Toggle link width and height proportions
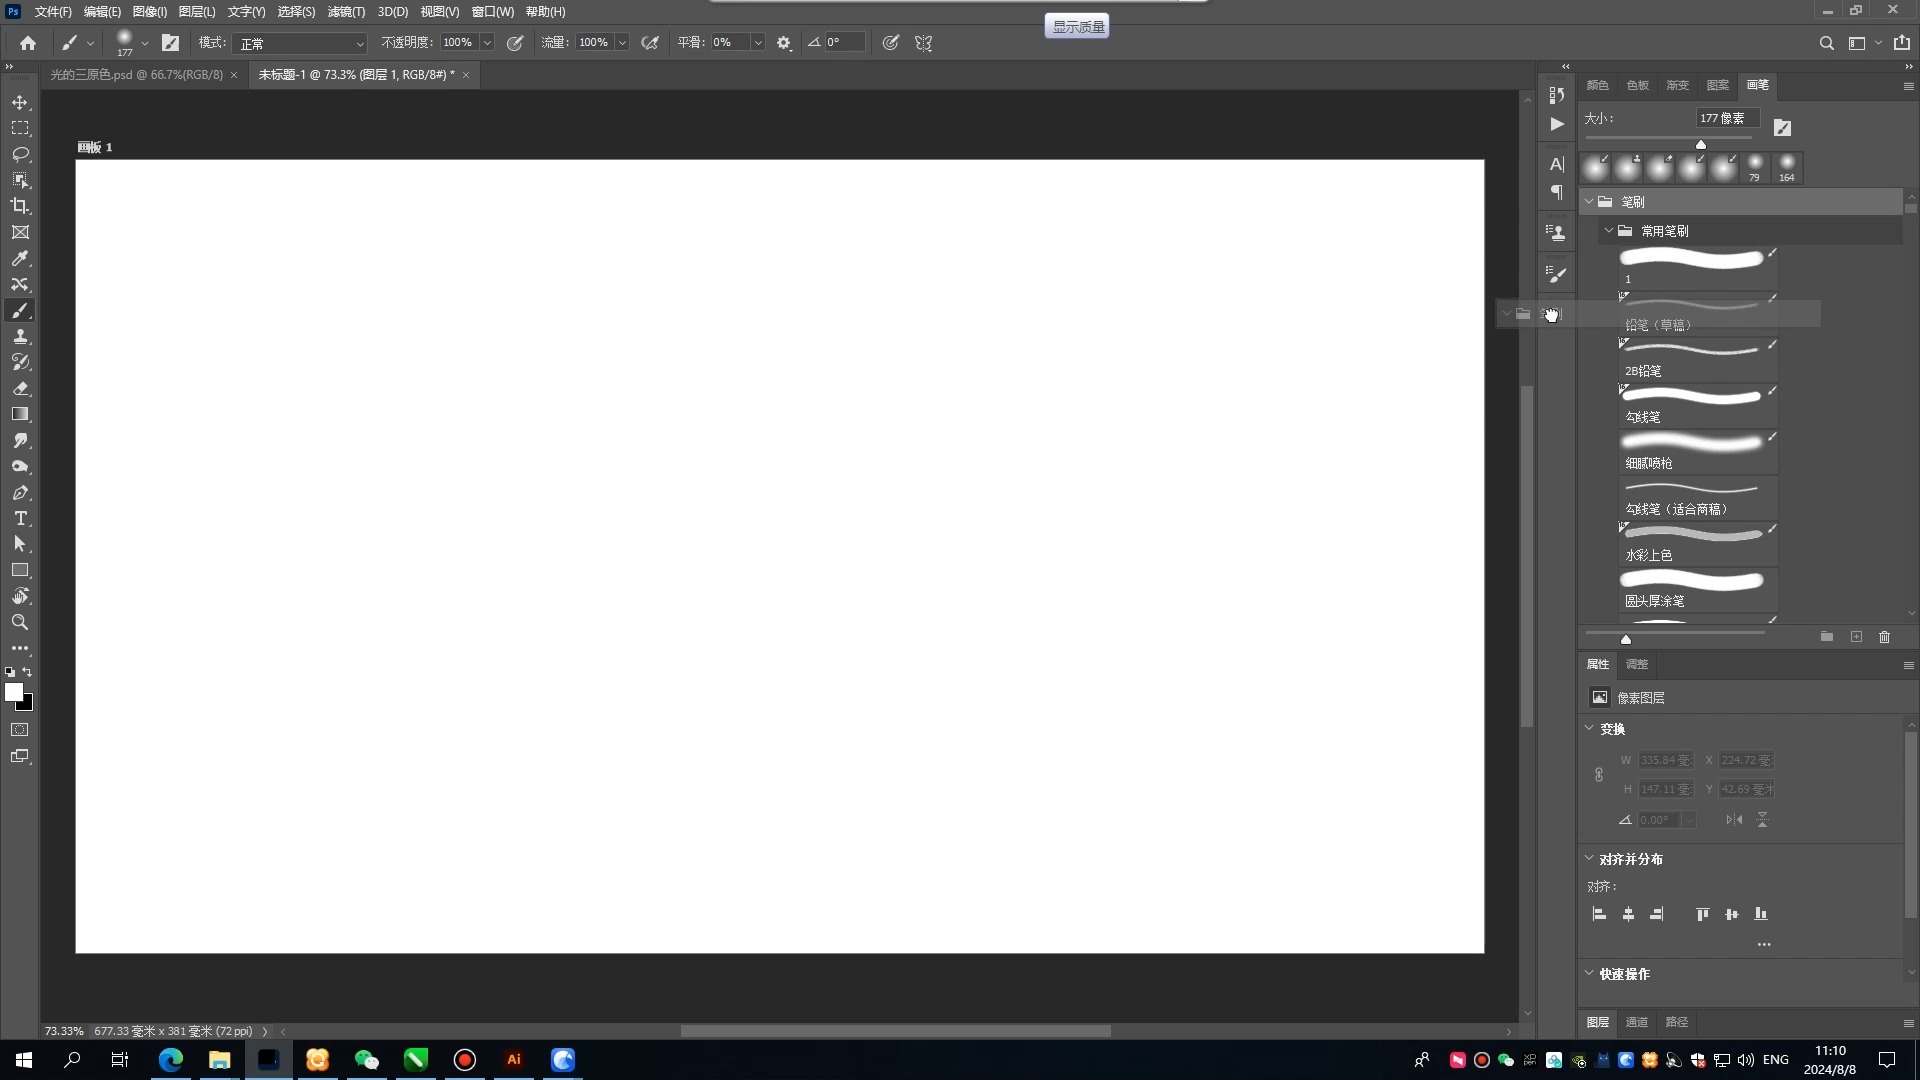 point(1599,774)
